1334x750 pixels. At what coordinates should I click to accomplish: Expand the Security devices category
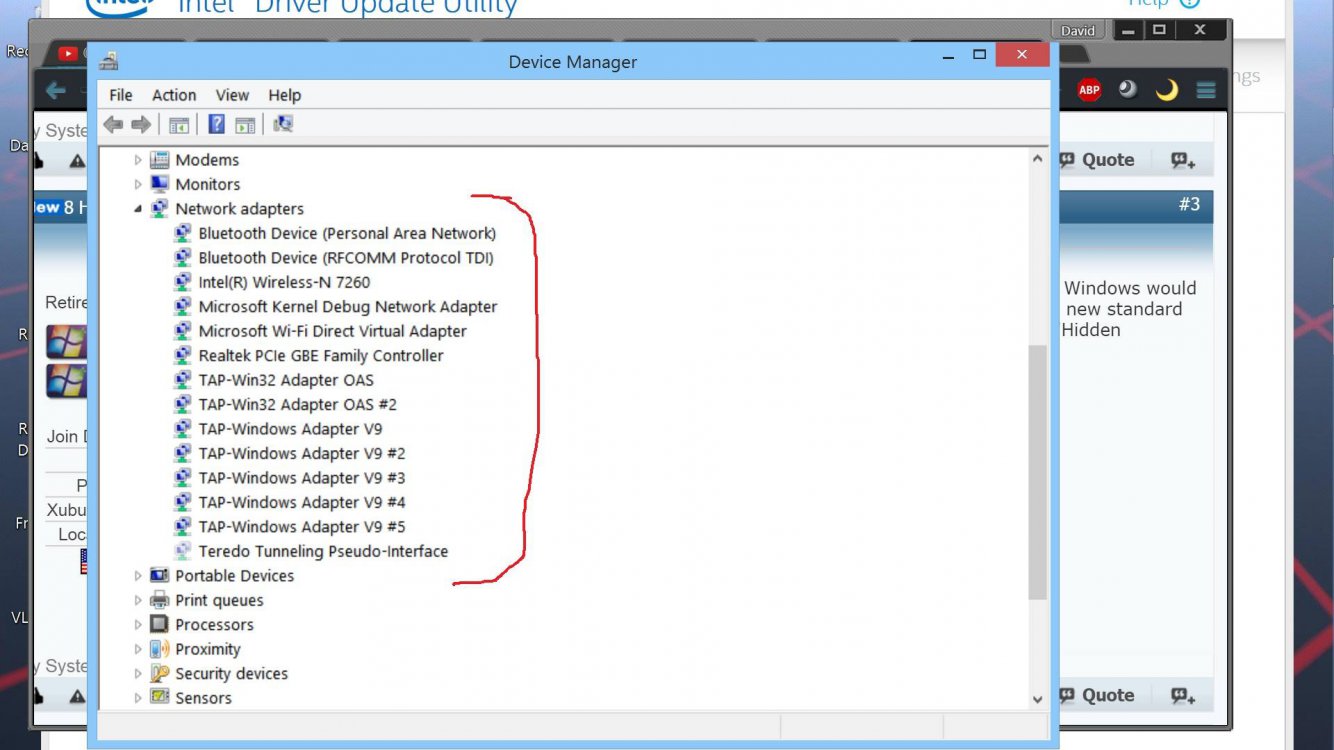click(x=137, y=673)
